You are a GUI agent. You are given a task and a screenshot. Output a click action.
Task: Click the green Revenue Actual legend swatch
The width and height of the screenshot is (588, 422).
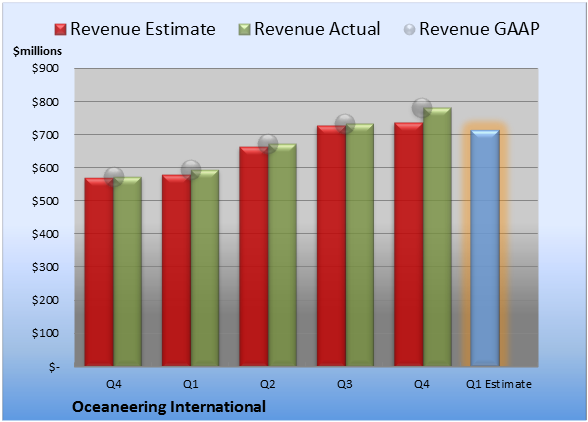[244, 30]
